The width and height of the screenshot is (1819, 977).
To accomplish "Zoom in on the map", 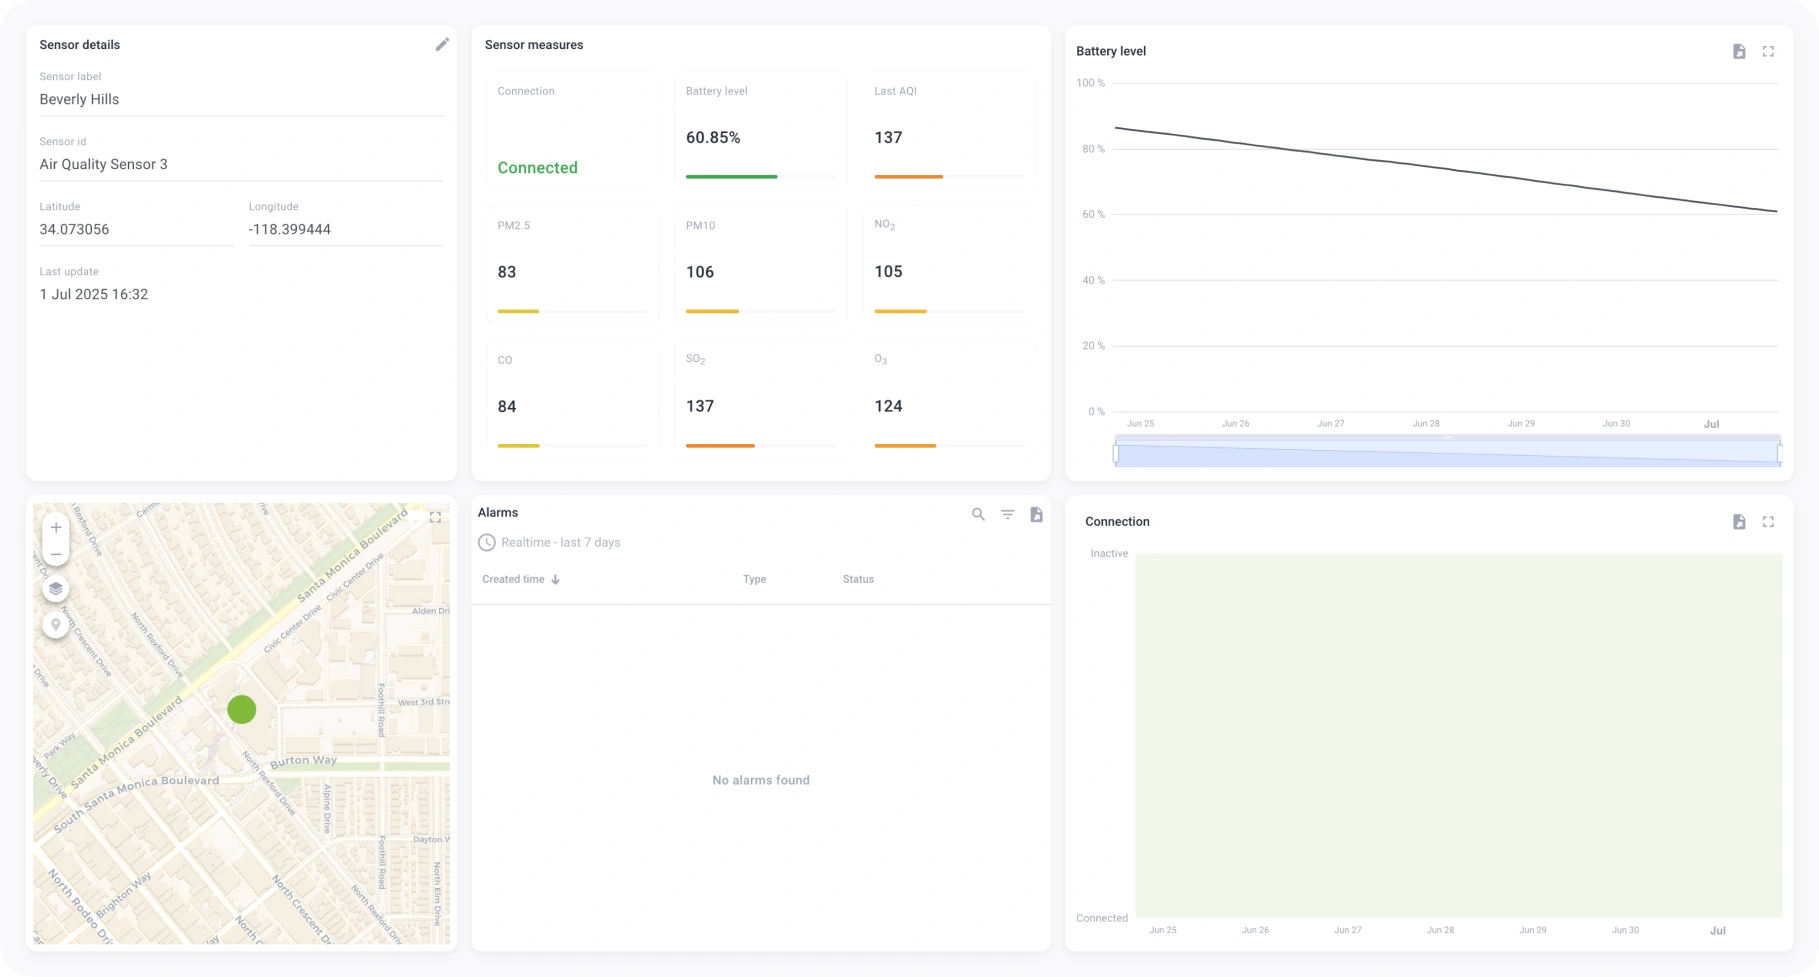I will pyautogui.click(x=55, y=527).
